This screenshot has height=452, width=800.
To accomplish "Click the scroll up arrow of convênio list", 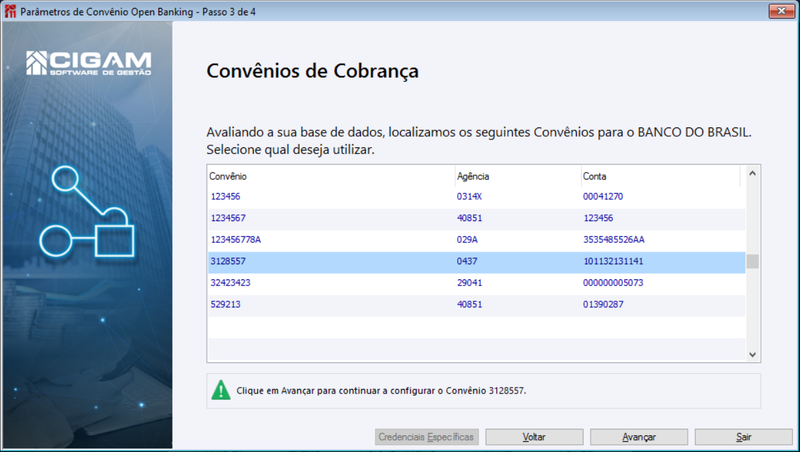I will coord(752,173).
